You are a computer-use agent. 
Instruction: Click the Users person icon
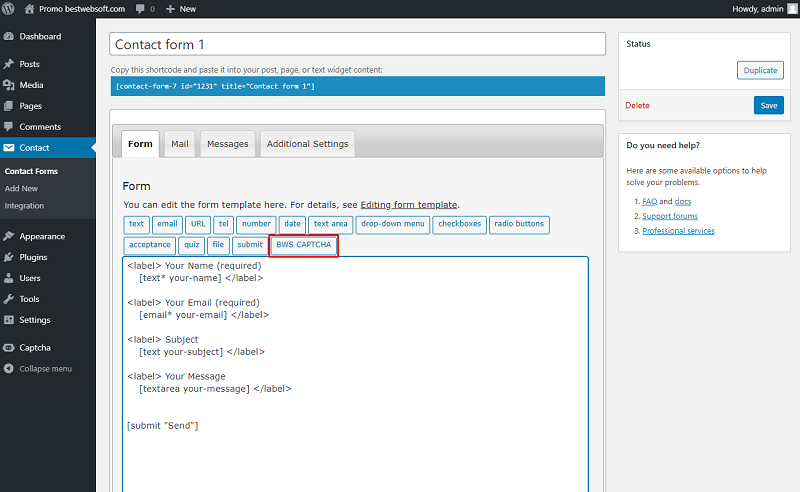(x=9, y=278)
